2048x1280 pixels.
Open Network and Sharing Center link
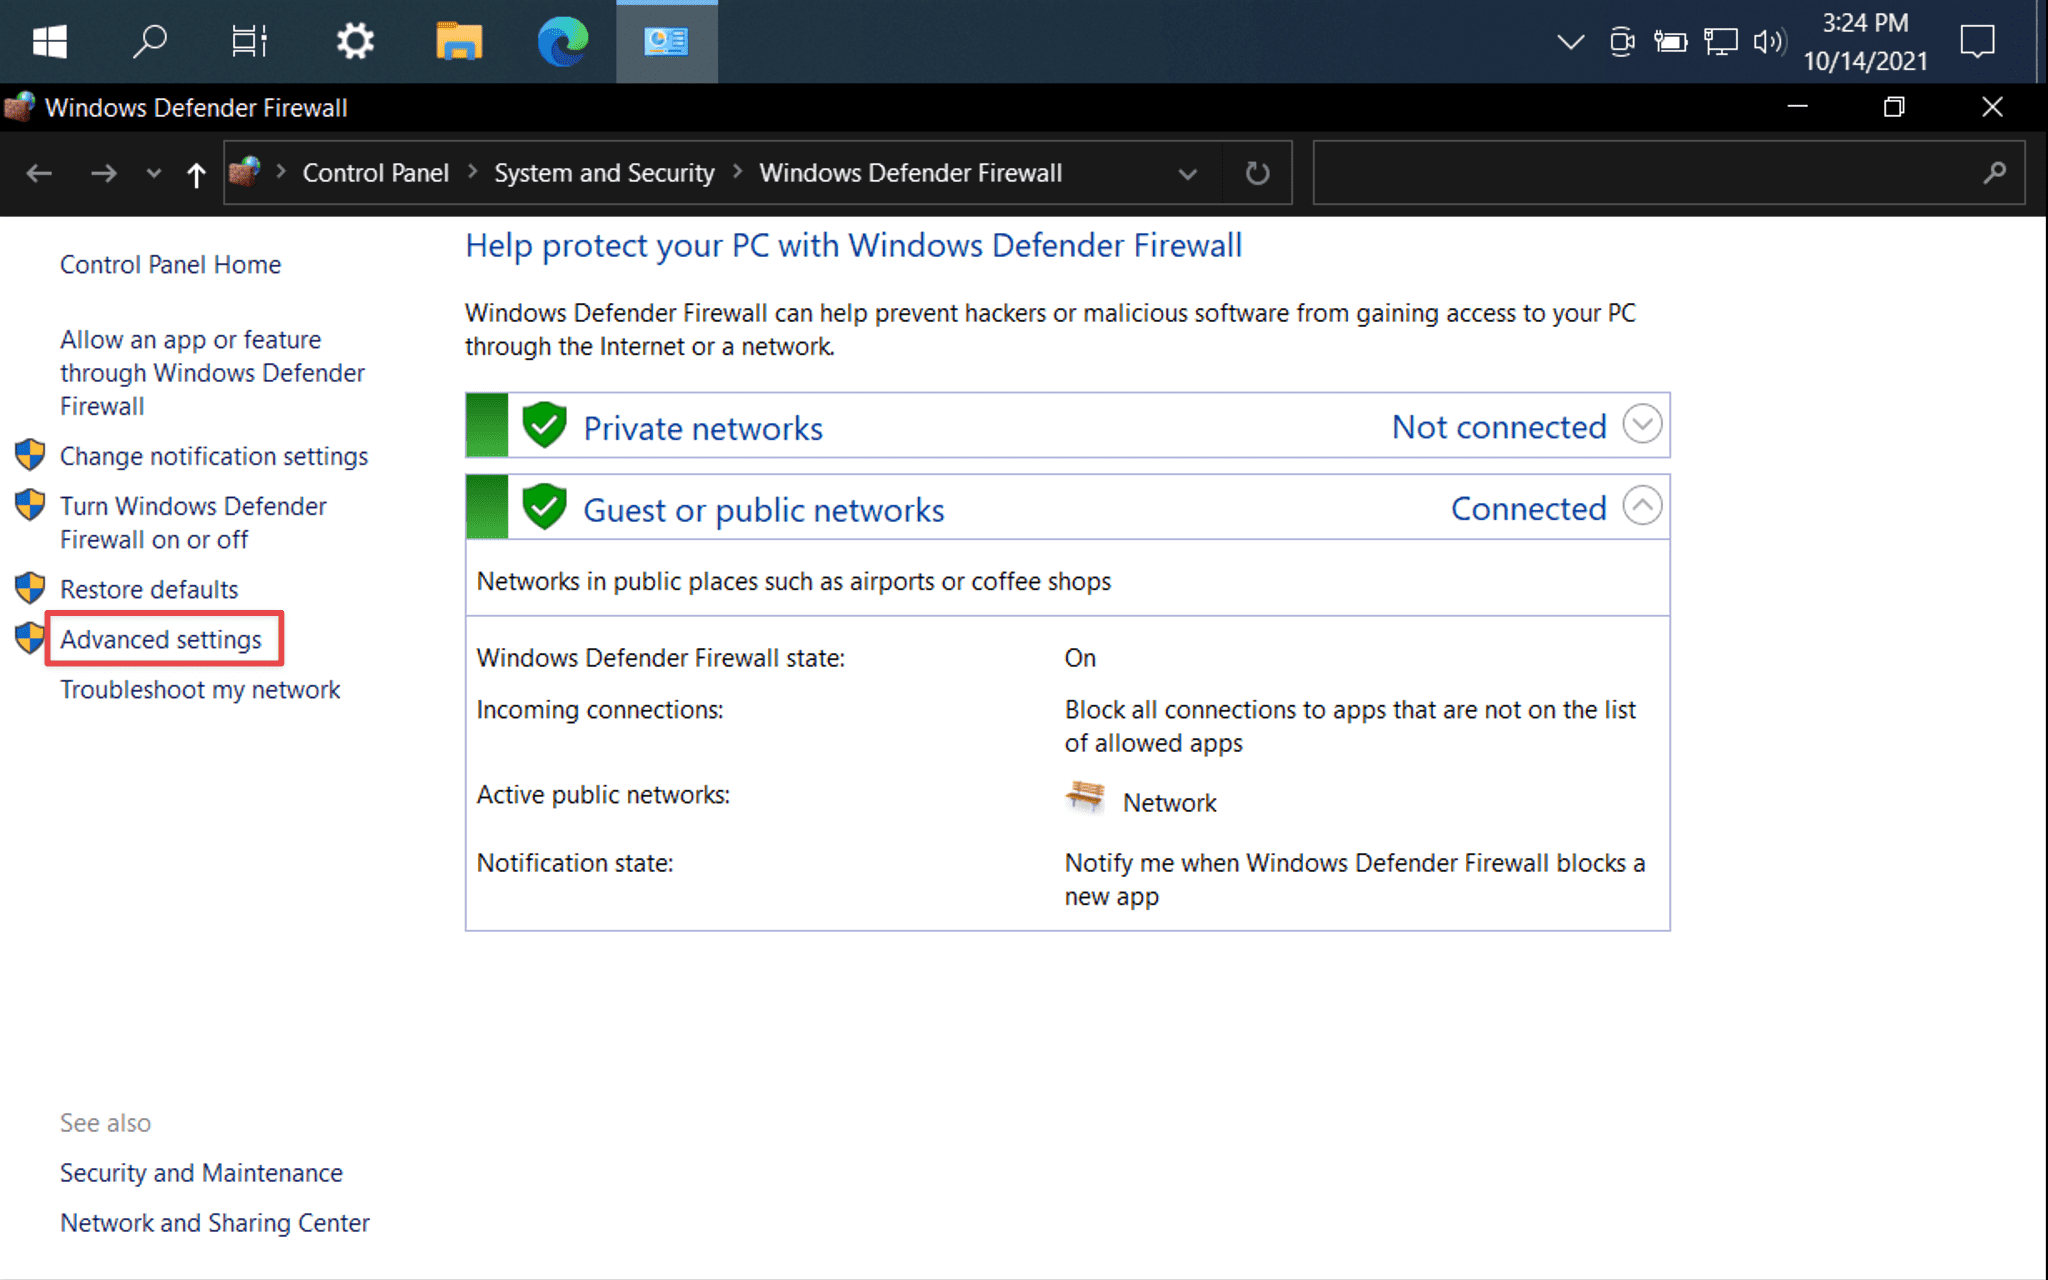coord(214,1222)
